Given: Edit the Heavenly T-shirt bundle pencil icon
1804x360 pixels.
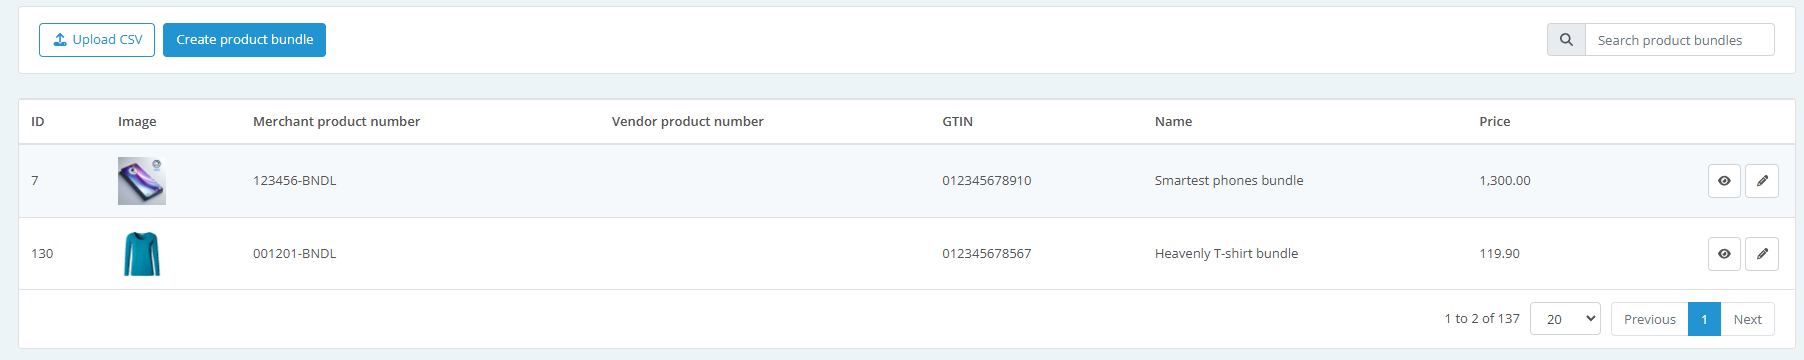Looking at the screenshot, I should (1762, 254).
